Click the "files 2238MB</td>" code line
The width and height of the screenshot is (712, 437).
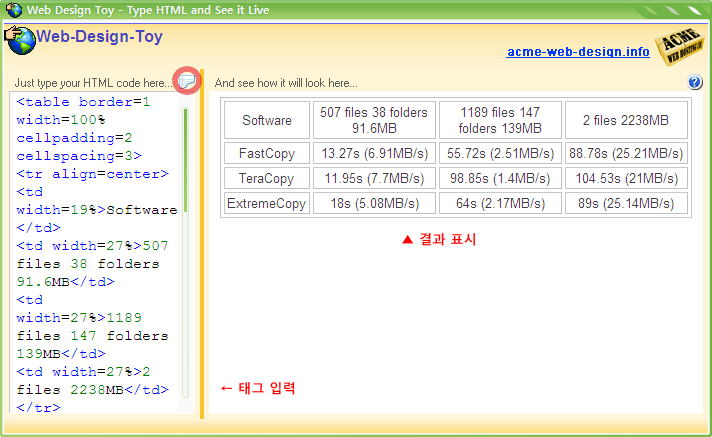click(x=93, y=390)
